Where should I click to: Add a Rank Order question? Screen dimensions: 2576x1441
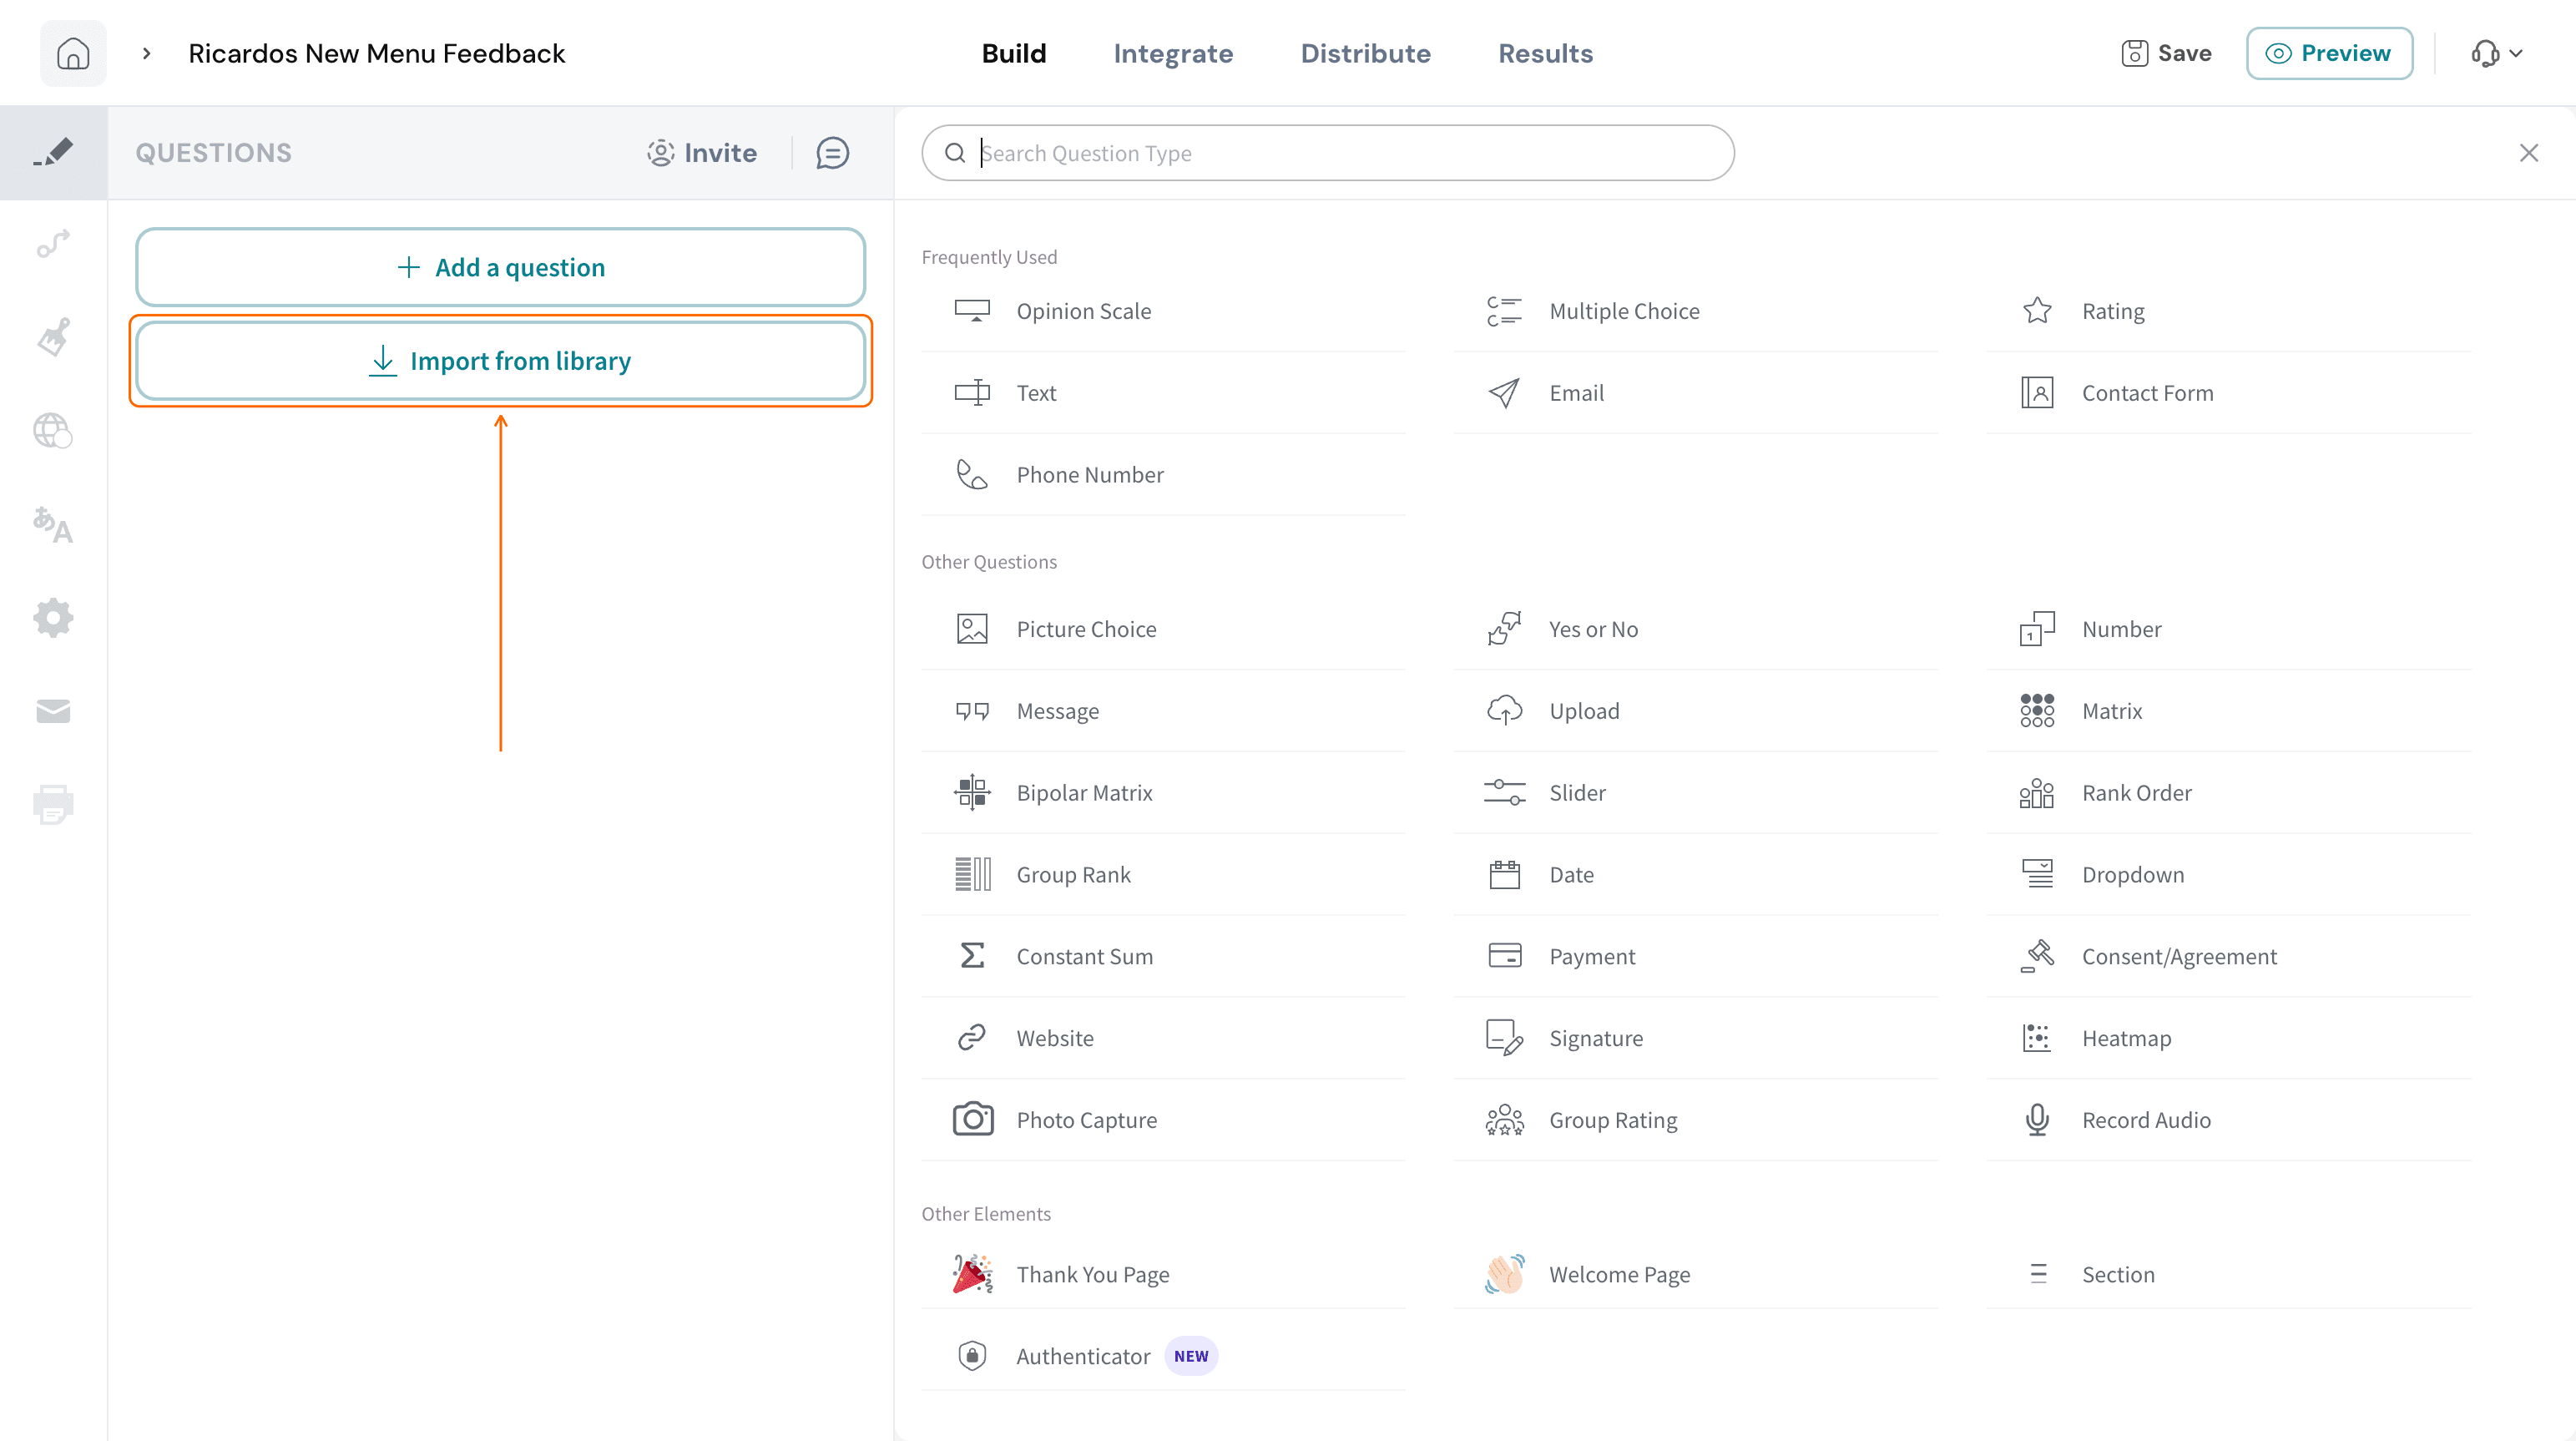[2229, 793]
